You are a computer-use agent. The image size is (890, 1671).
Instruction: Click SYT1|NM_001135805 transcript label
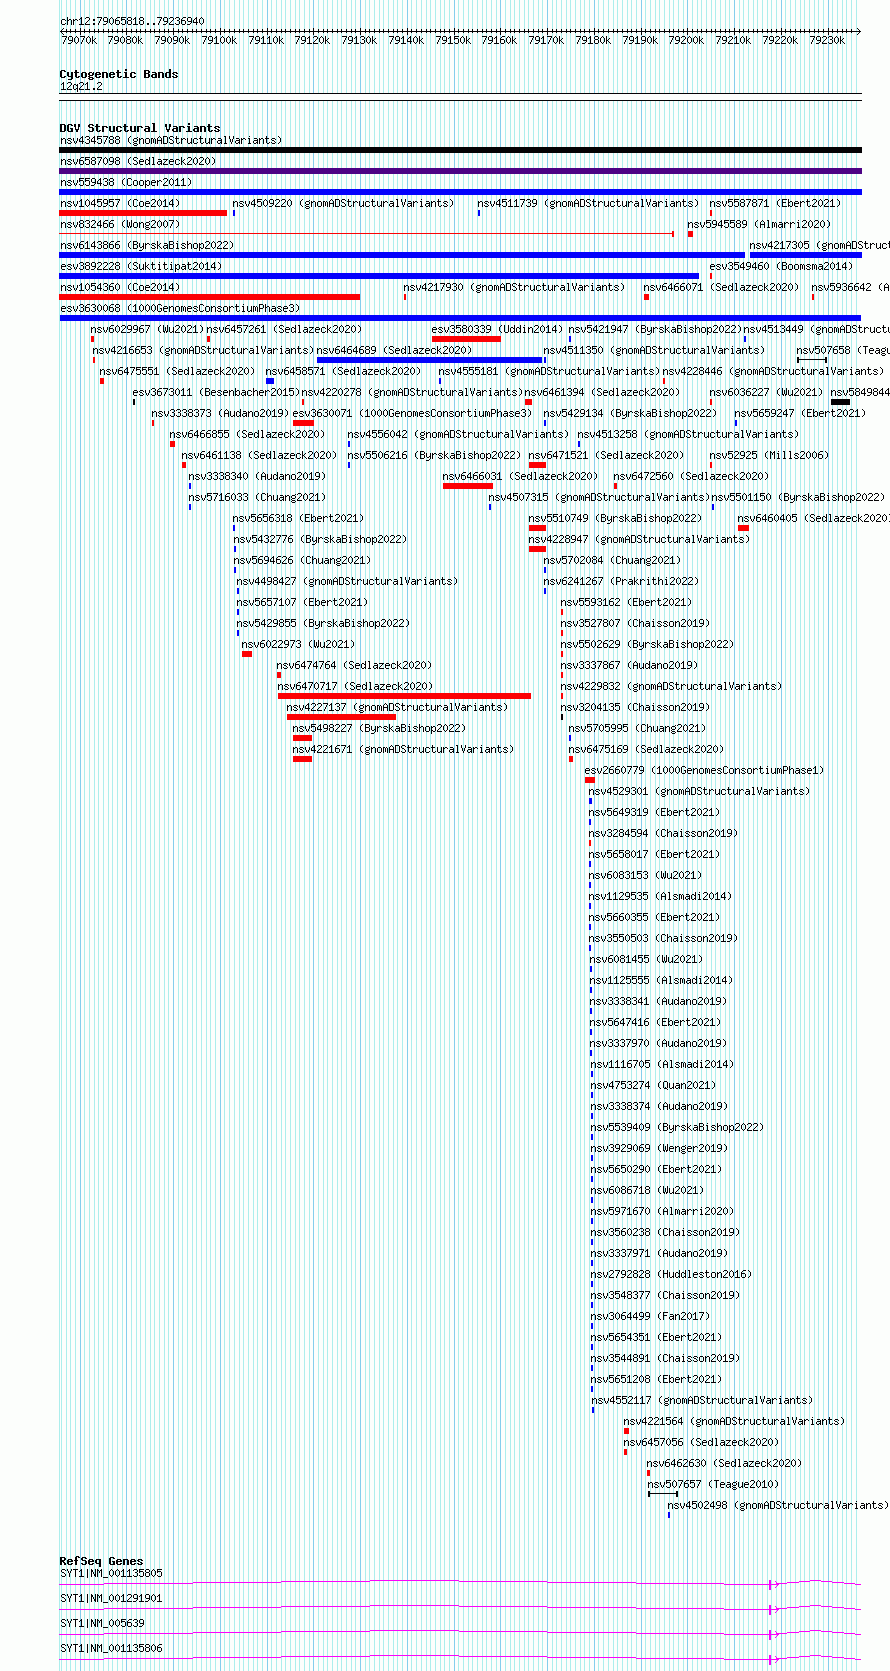pos(111,1573)
